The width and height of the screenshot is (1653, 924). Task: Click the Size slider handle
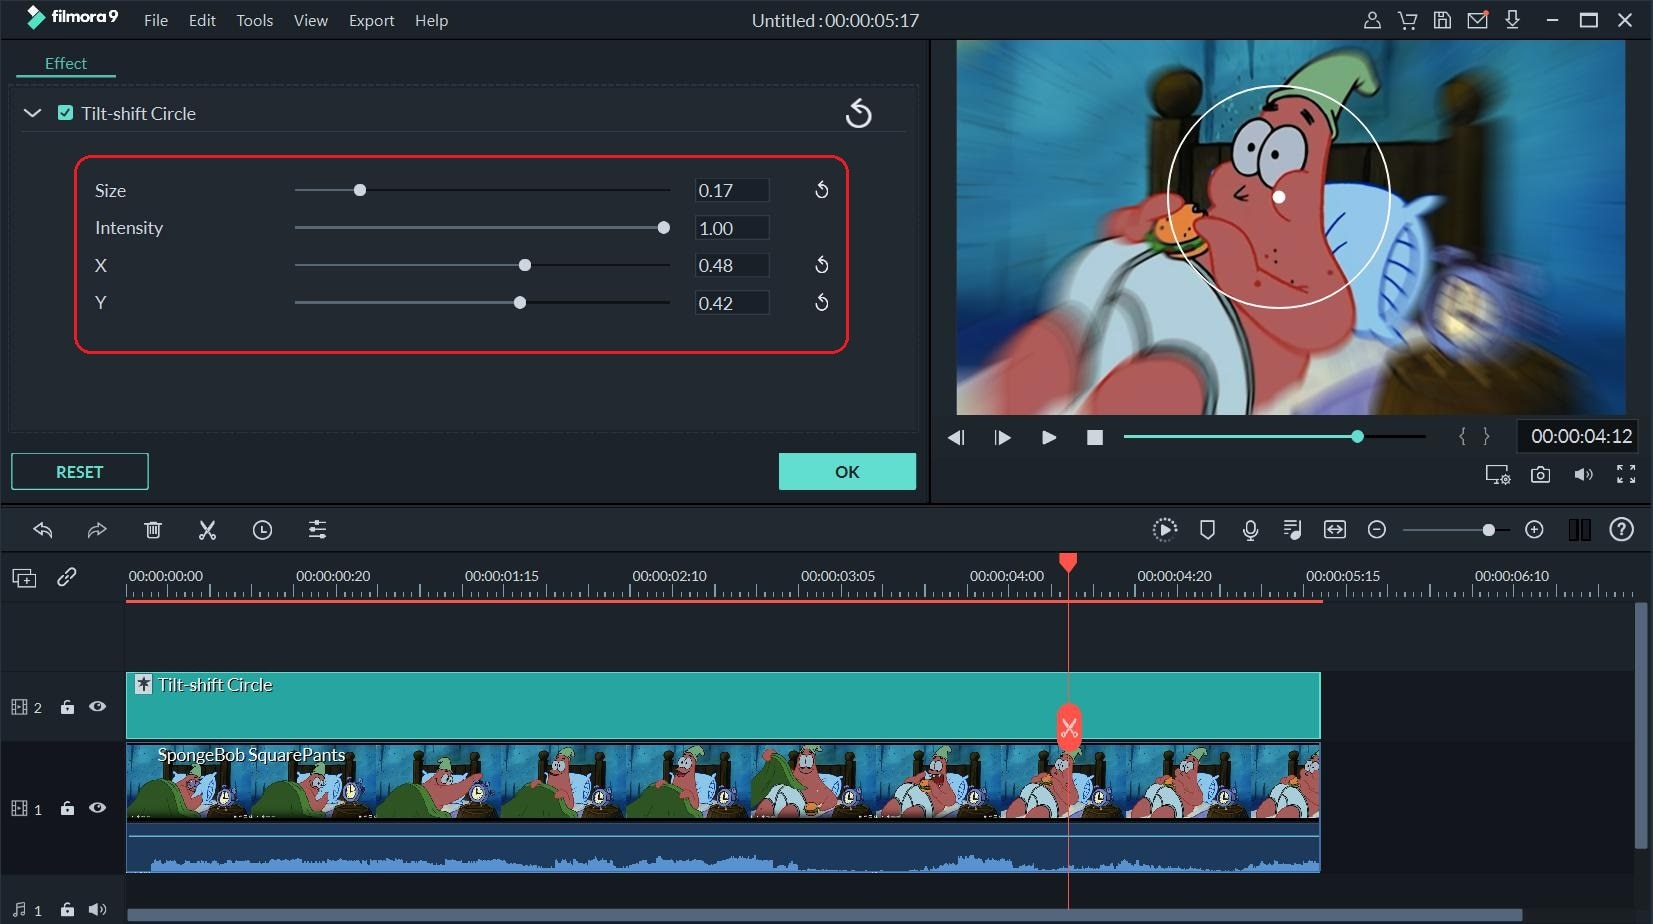click(x=360, y=190)
